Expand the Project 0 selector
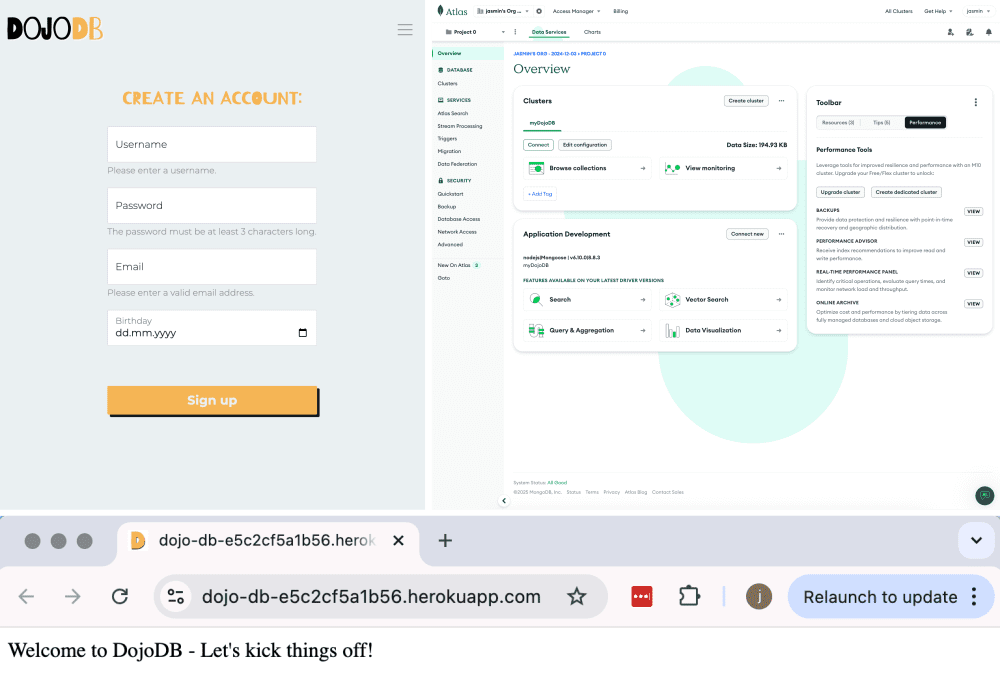The height and width of the screenshot is (681, 1000). coord(475,32)
